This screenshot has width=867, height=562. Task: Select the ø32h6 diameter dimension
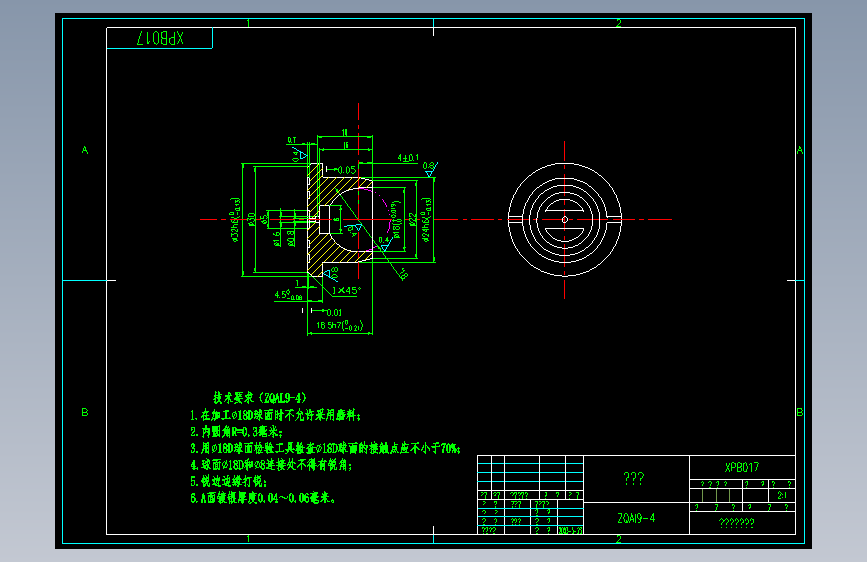[235, 220]
